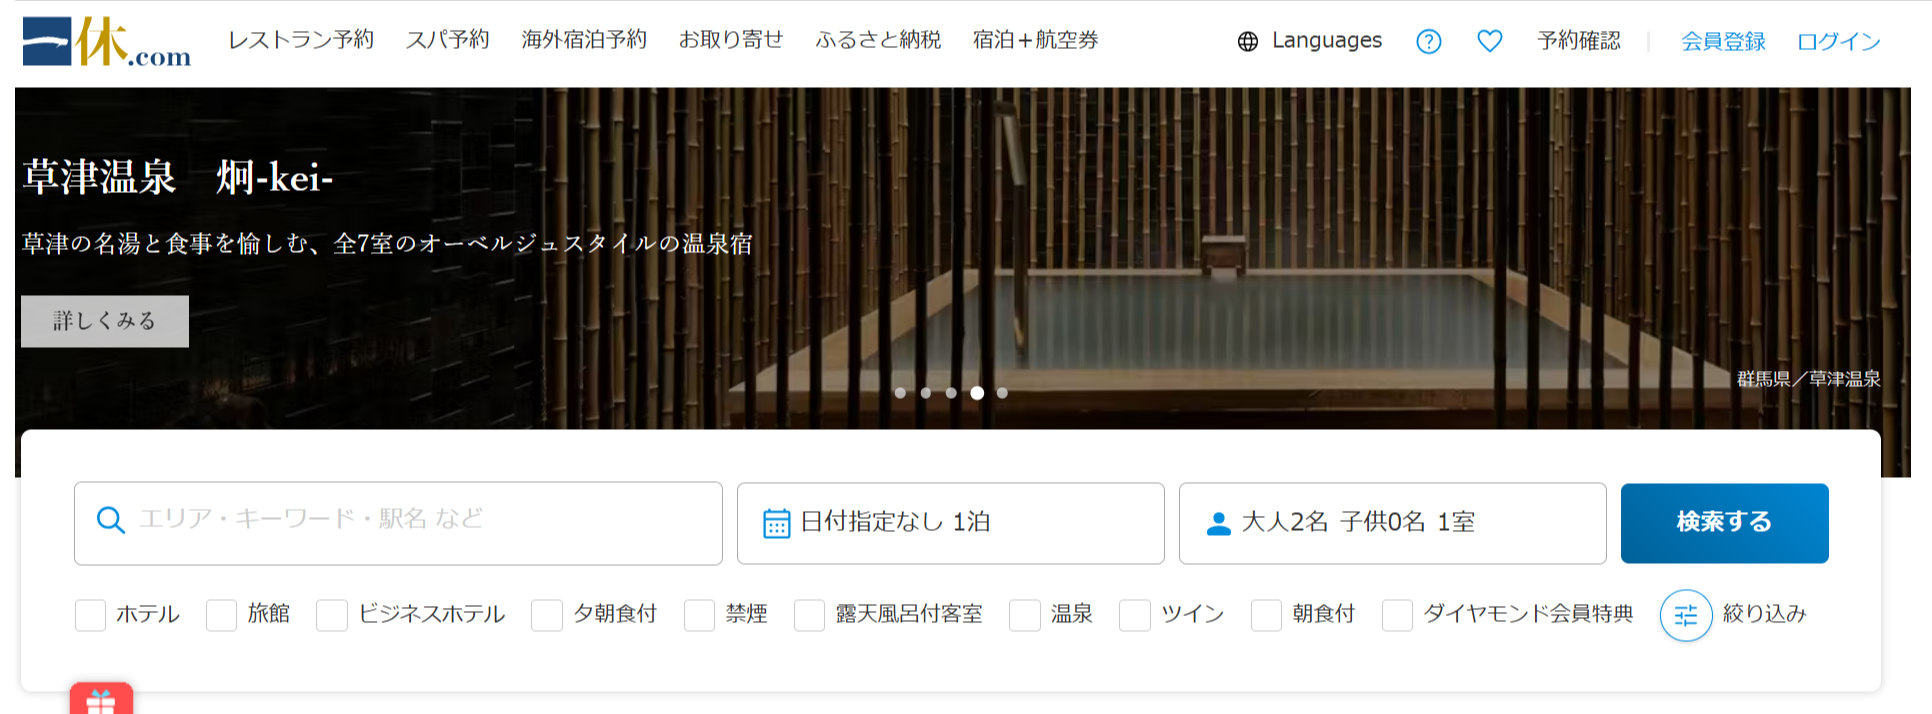Screen dimensions: 1932x714
Task: Open お取り寄せ menu item
Action: click(731, 40)
